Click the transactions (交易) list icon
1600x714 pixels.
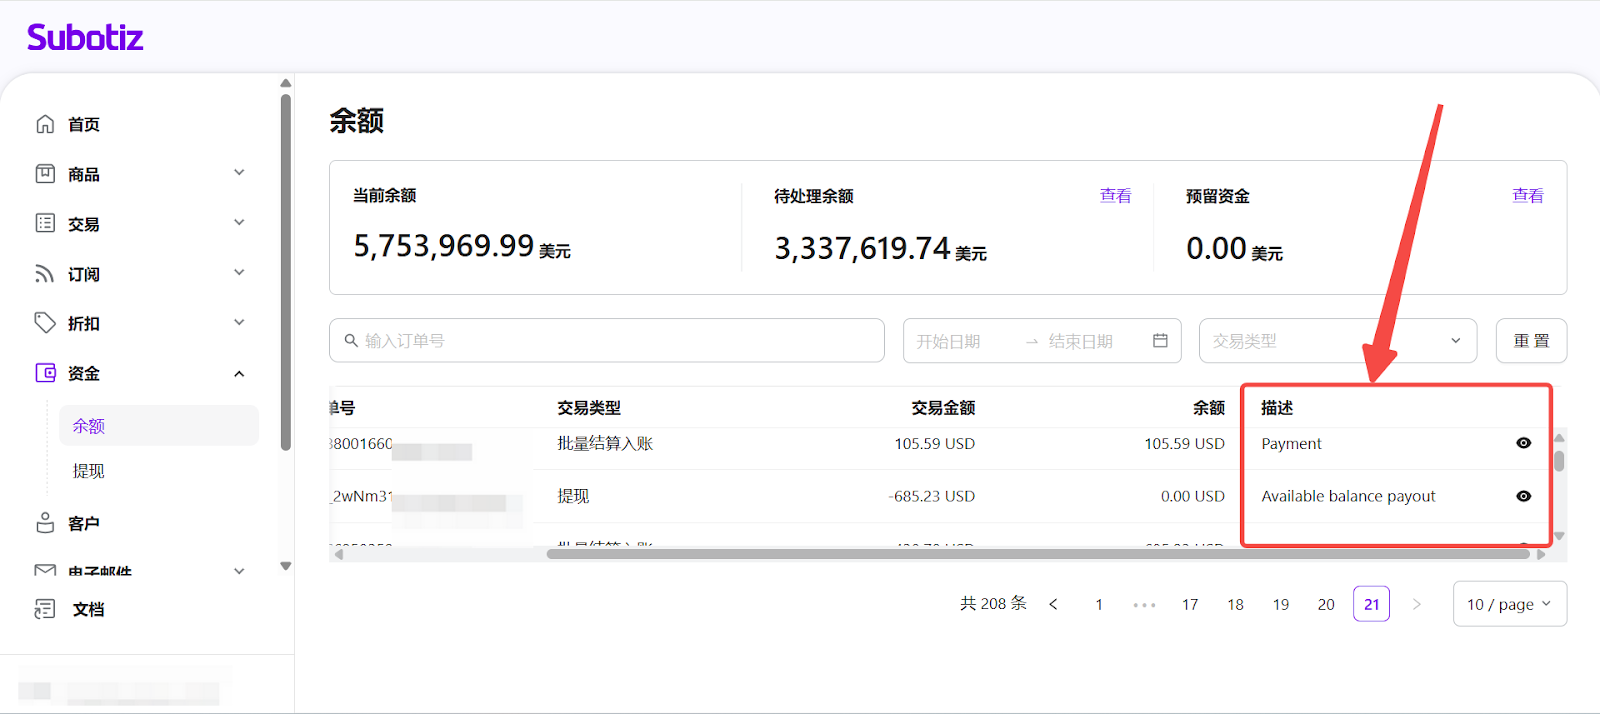45,223
